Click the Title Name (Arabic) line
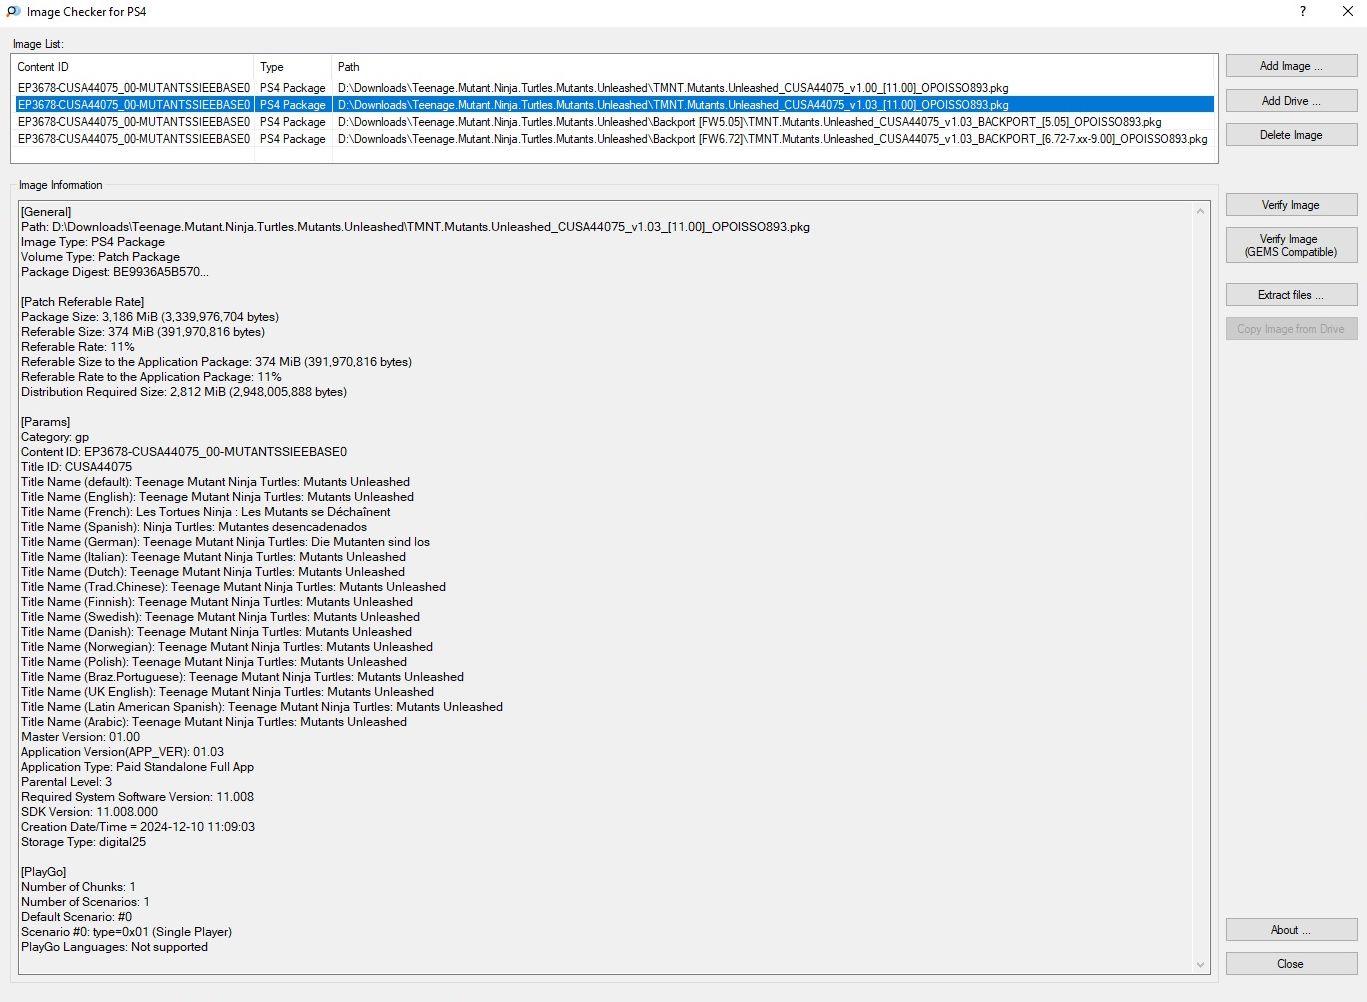The width and height of the screenshot is (1367, 1002). pos(214,722)
